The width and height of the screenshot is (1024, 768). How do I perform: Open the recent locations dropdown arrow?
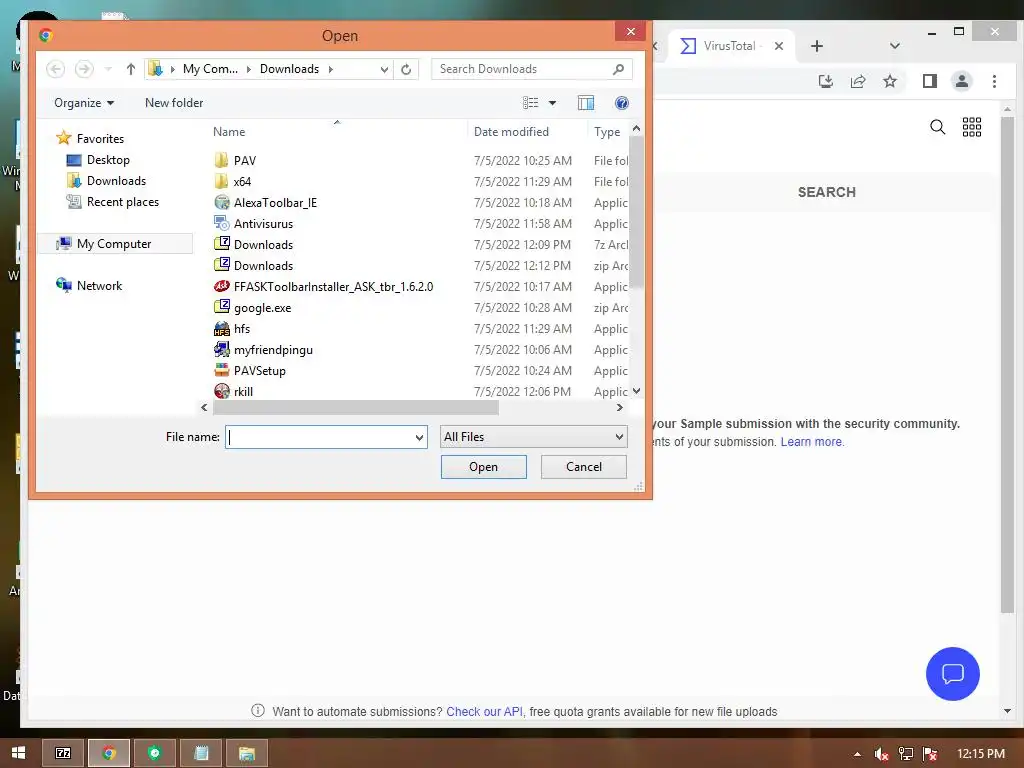pos(108,69)
